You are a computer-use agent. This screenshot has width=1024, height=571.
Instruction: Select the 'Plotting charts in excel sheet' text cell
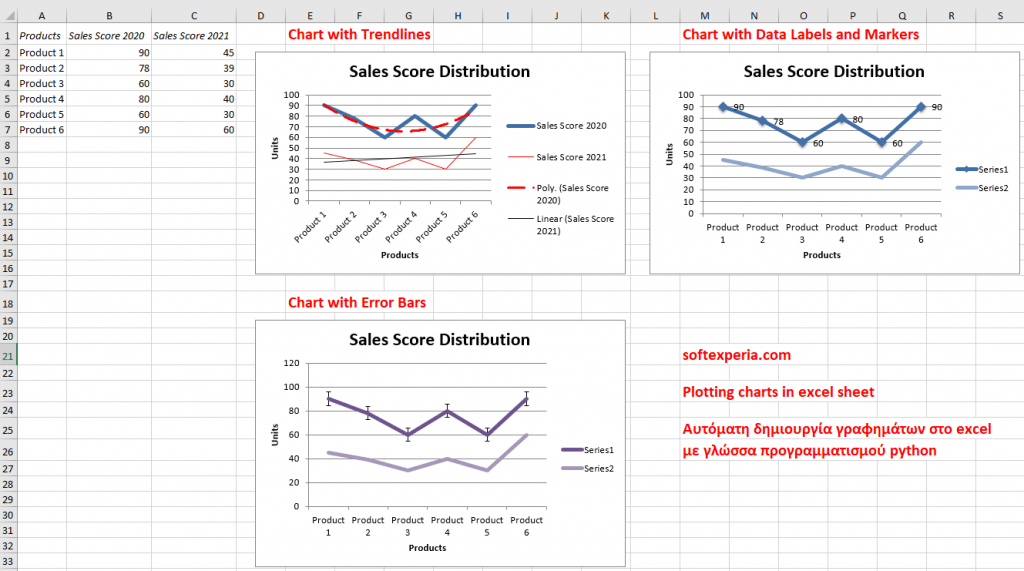(x=778, y=392)
